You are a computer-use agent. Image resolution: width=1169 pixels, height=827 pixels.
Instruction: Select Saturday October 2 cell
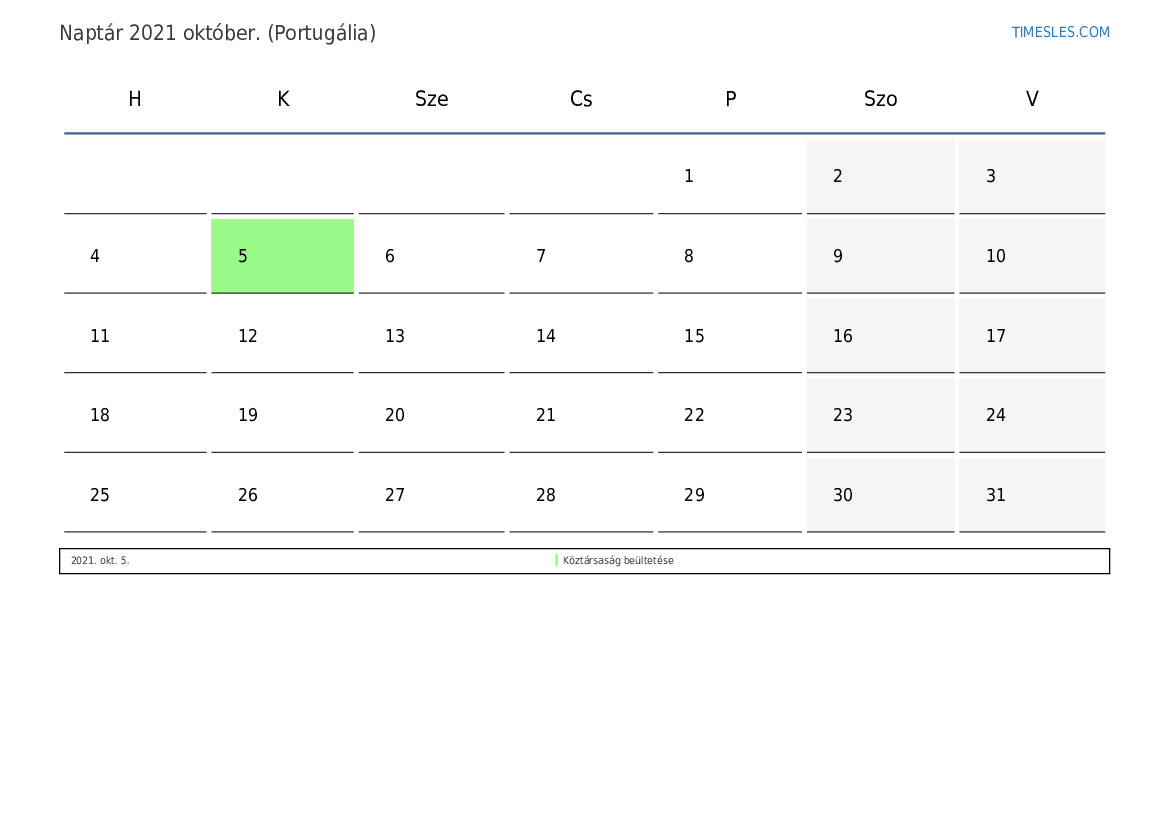coord(880,177)
